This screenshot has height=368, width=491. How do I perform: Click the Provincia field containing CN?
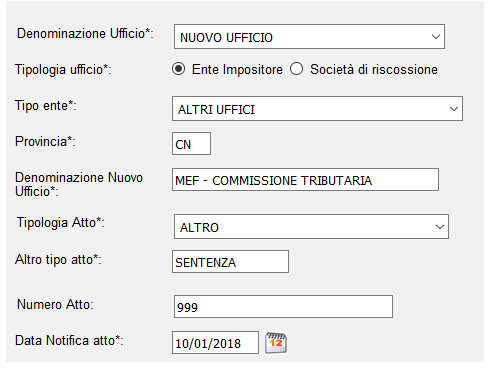point(191,144)
